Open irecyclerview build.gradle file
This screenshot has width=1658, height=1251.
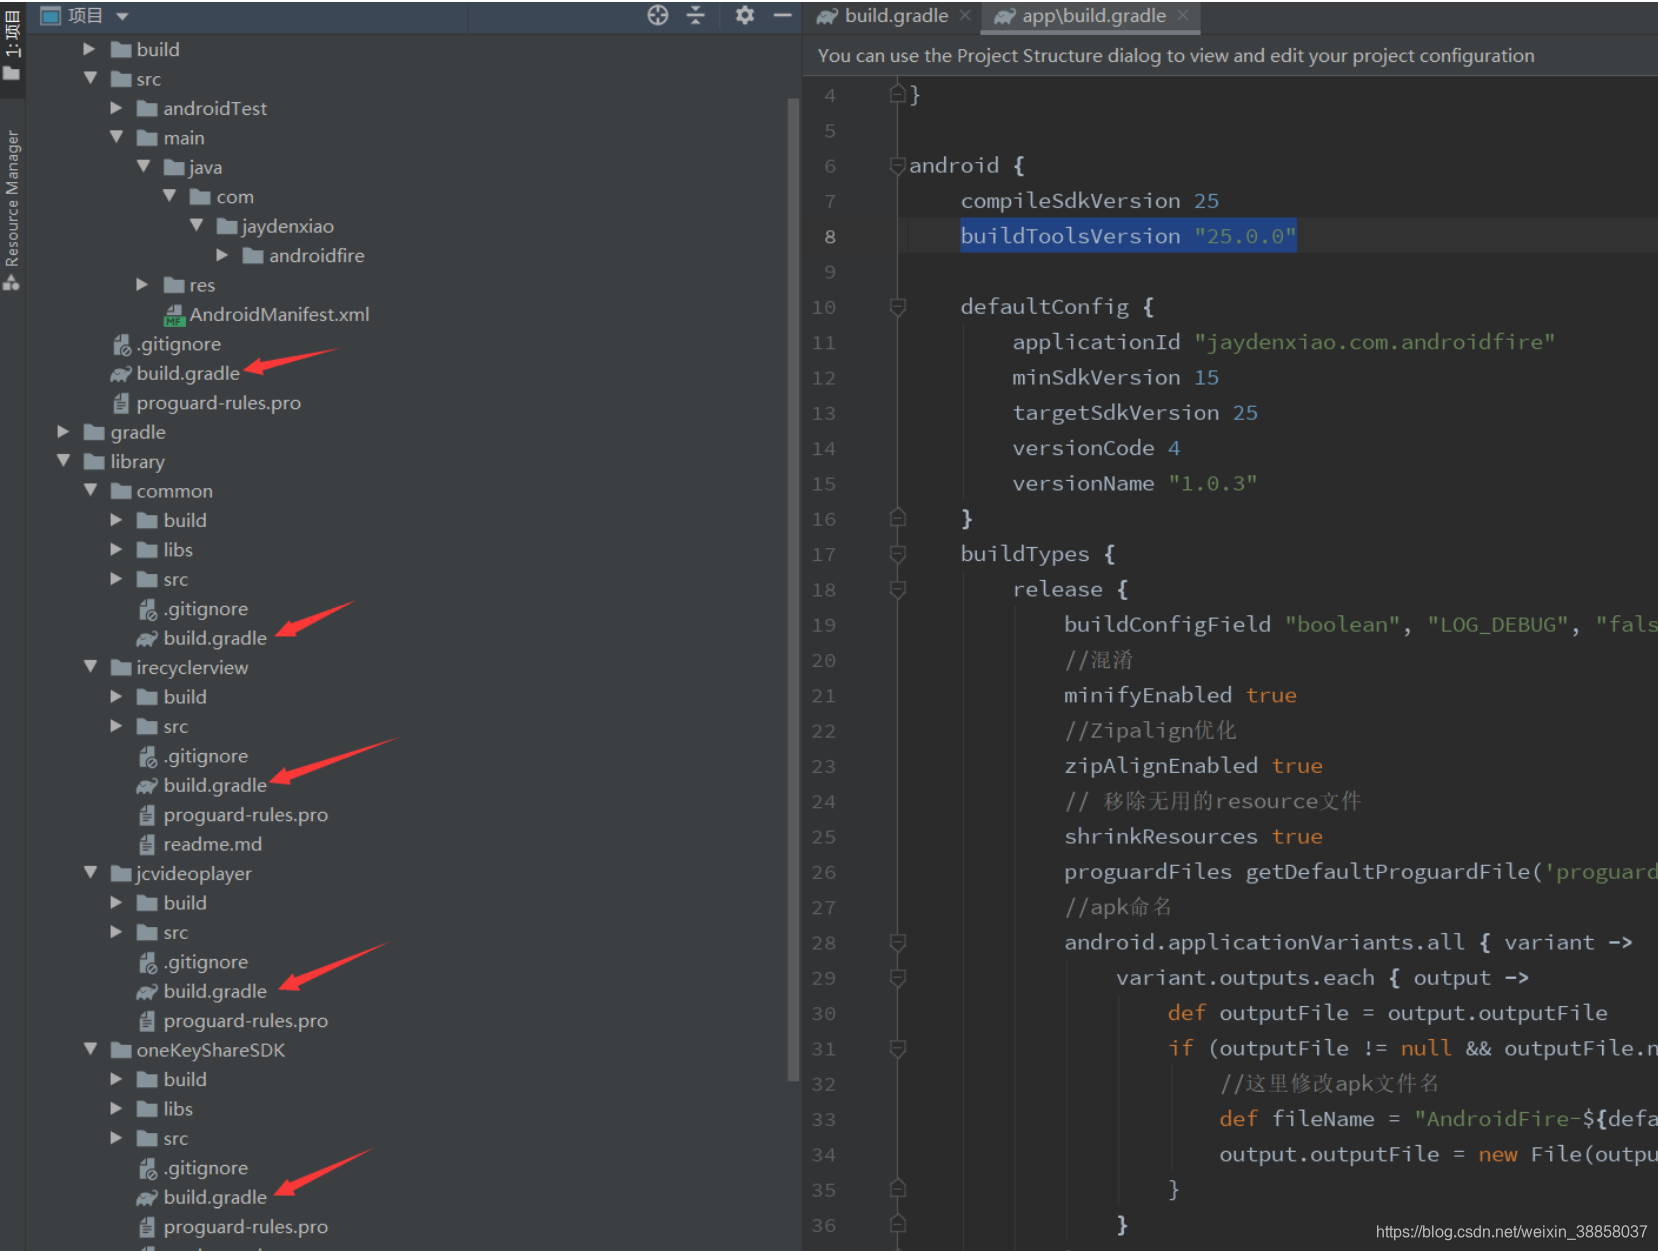click(x=202, y=785)
